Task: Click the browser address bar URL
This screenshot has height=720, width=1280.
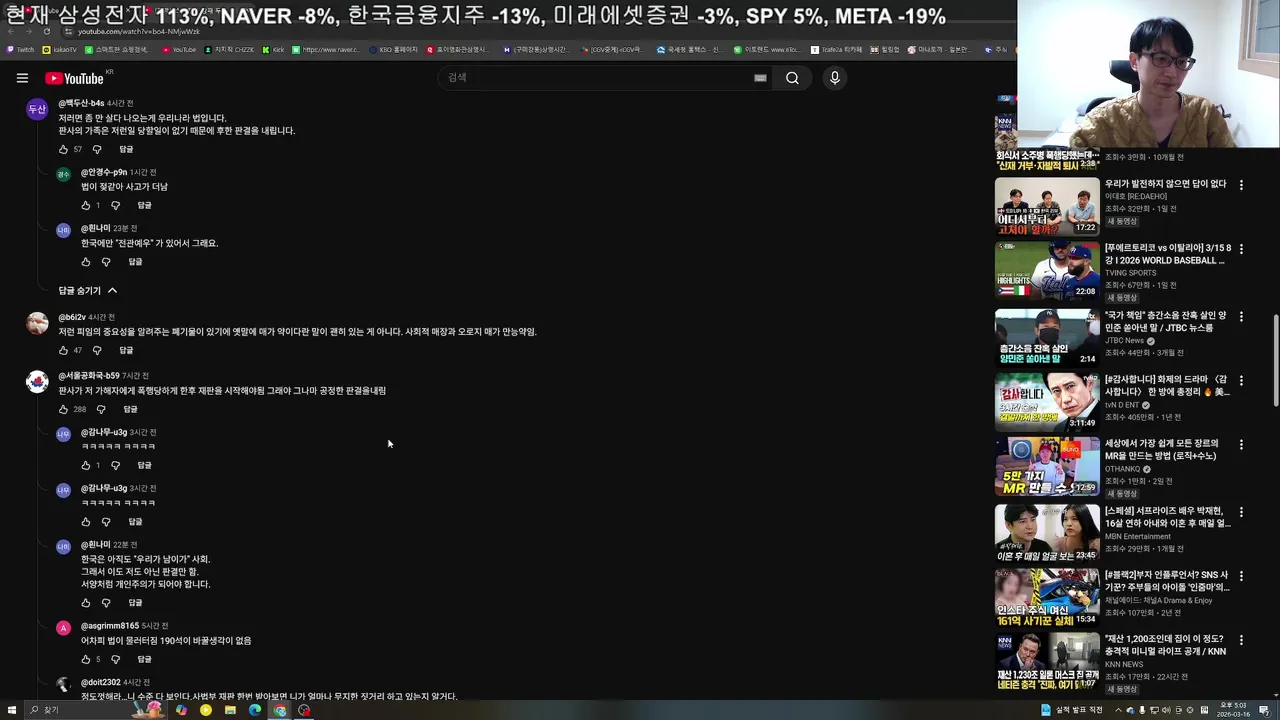Action: coord(140,32)
